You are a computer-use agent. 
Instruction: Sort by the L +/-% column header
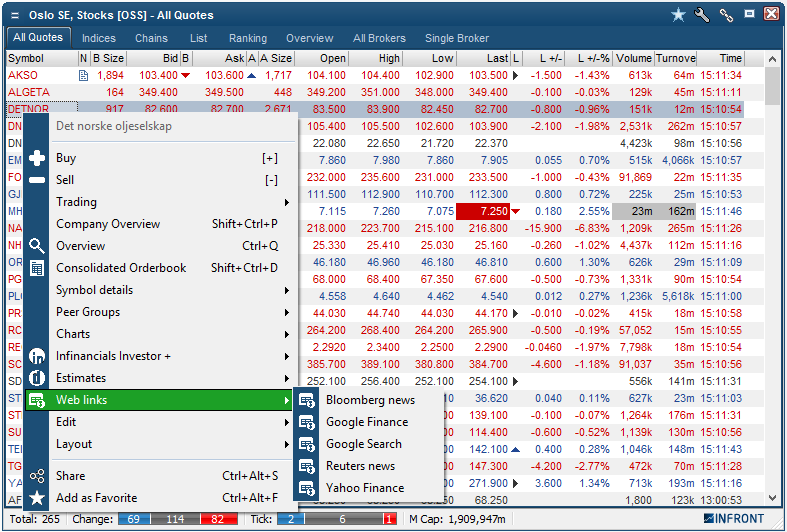pos(588,59)
